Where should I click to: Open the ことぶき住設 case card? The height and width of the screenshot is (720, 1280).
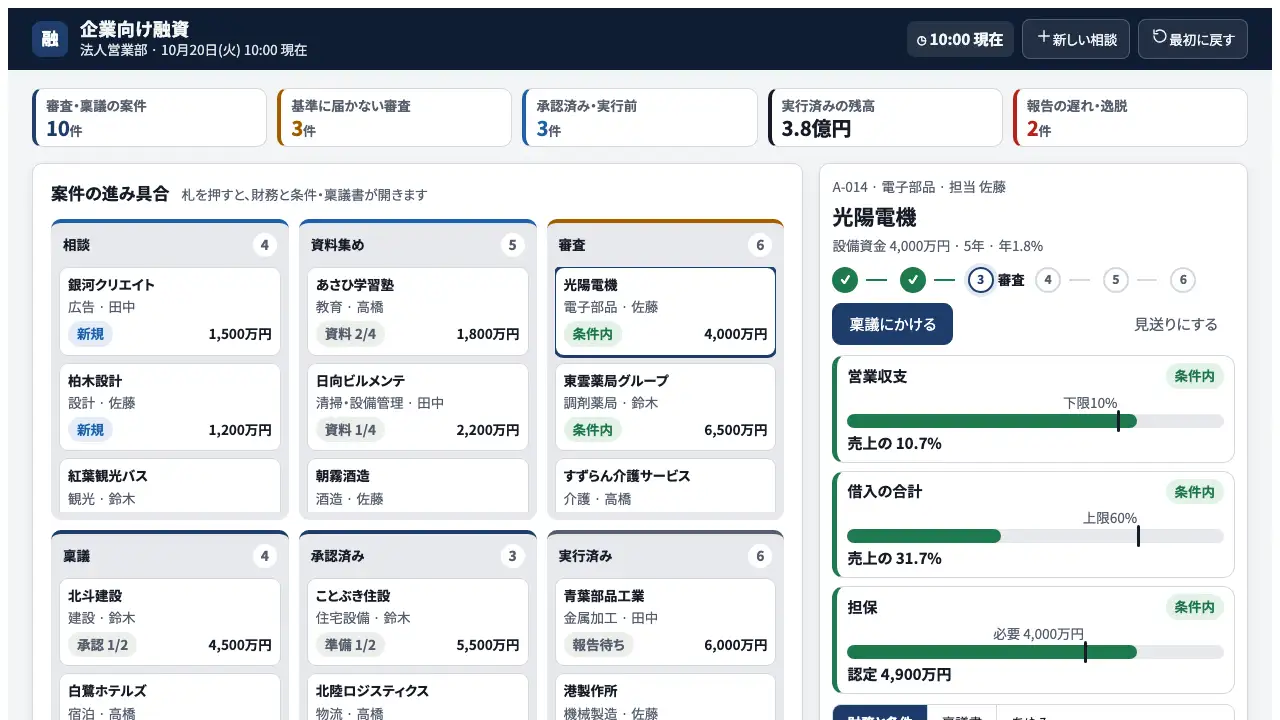tap(418, 622)
